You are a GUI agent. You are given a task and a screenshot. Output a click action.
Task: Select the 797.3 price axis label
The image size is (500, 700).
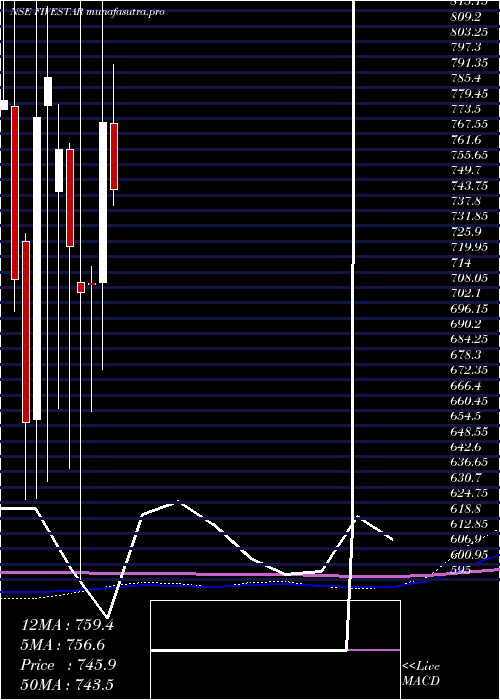[x=466, y=47]
